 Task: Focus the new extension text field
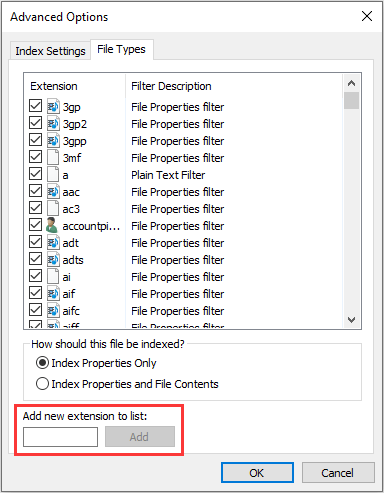(x=60, y=437)
